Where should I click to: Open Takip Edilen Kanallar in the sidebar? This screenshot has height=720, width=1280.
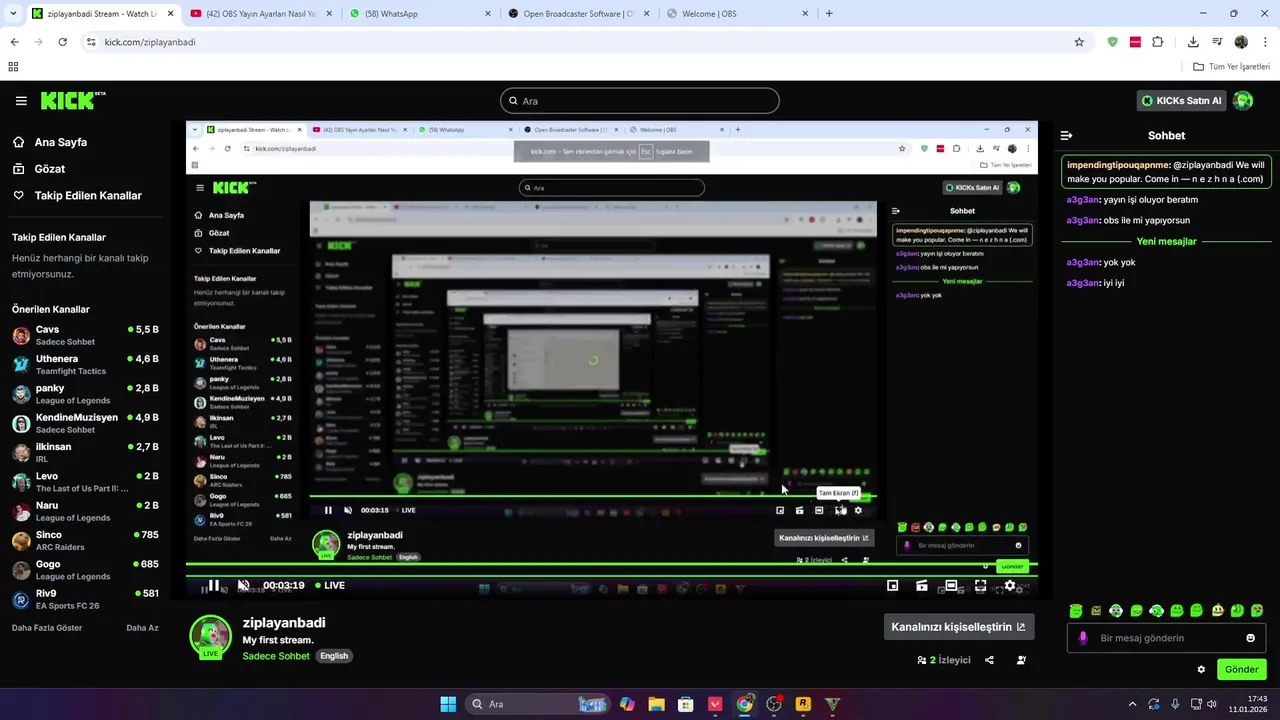click(x=88, y=196)
